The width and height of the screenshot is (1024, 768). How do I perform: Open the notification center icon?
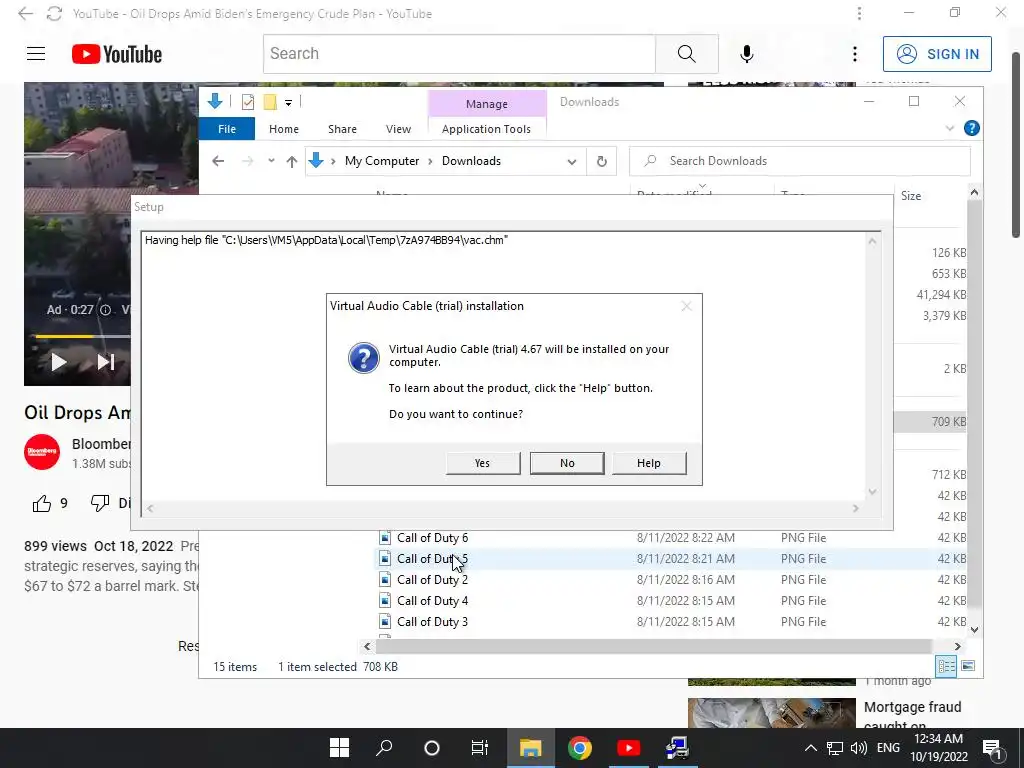(992, 748)
